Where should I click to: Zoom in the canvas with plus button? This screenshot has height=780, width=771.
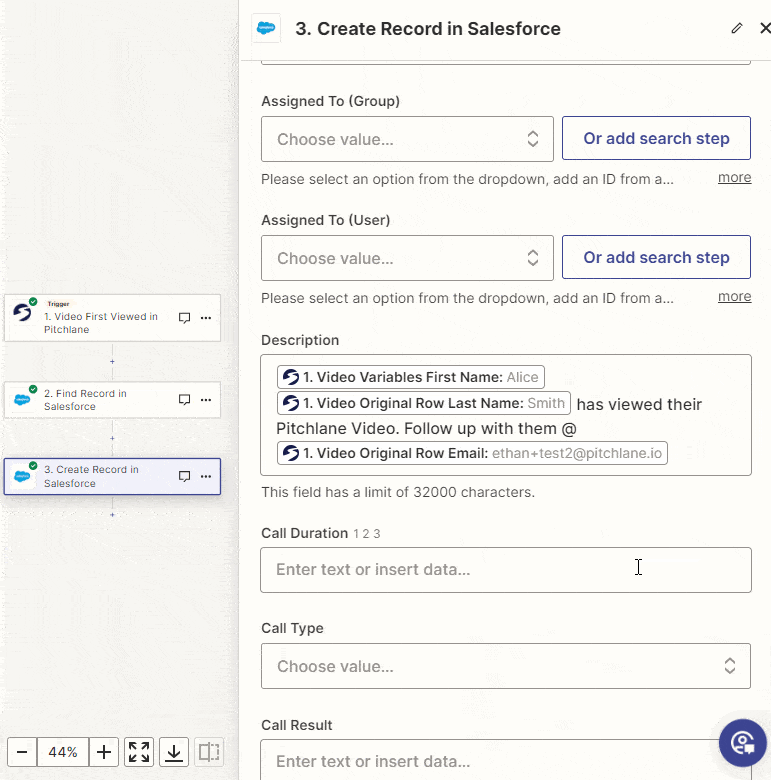coord(103,752)
